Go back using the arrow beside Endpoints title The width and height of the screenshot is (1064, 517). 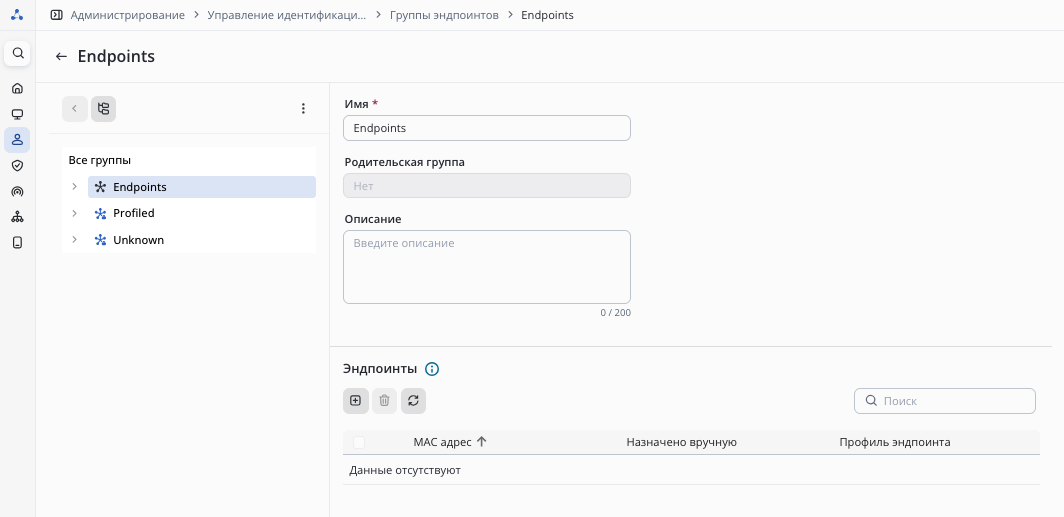(61, 57)
